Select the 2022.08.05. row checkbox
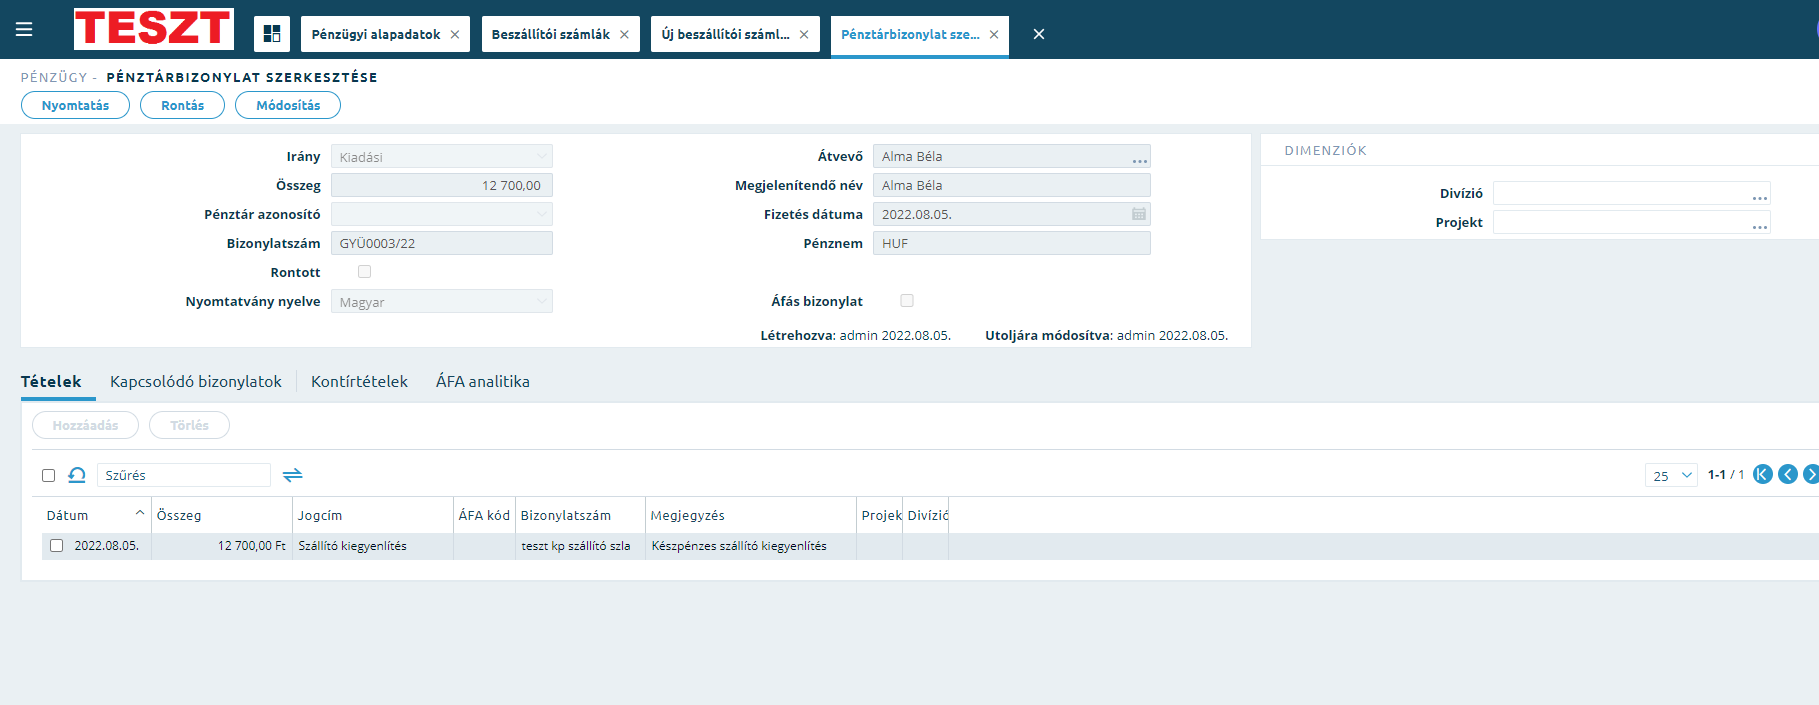Screen dimensions: 1819x705 [57, 546]
